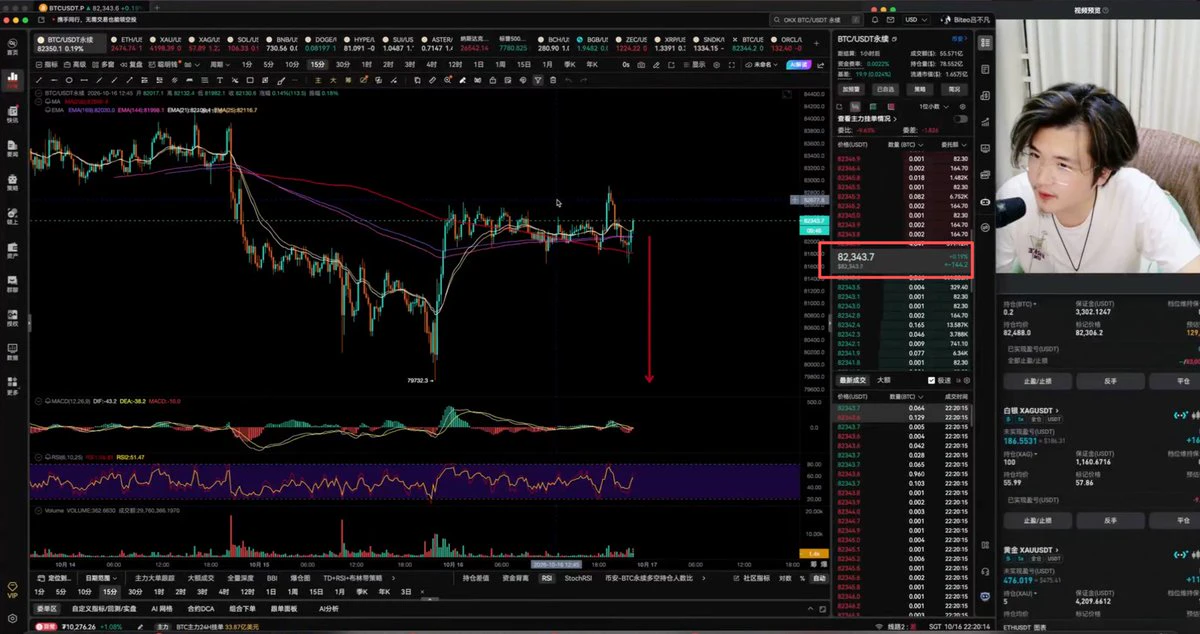Open the mail messages icon
The image size is (1200, 634).
[889, 19]
